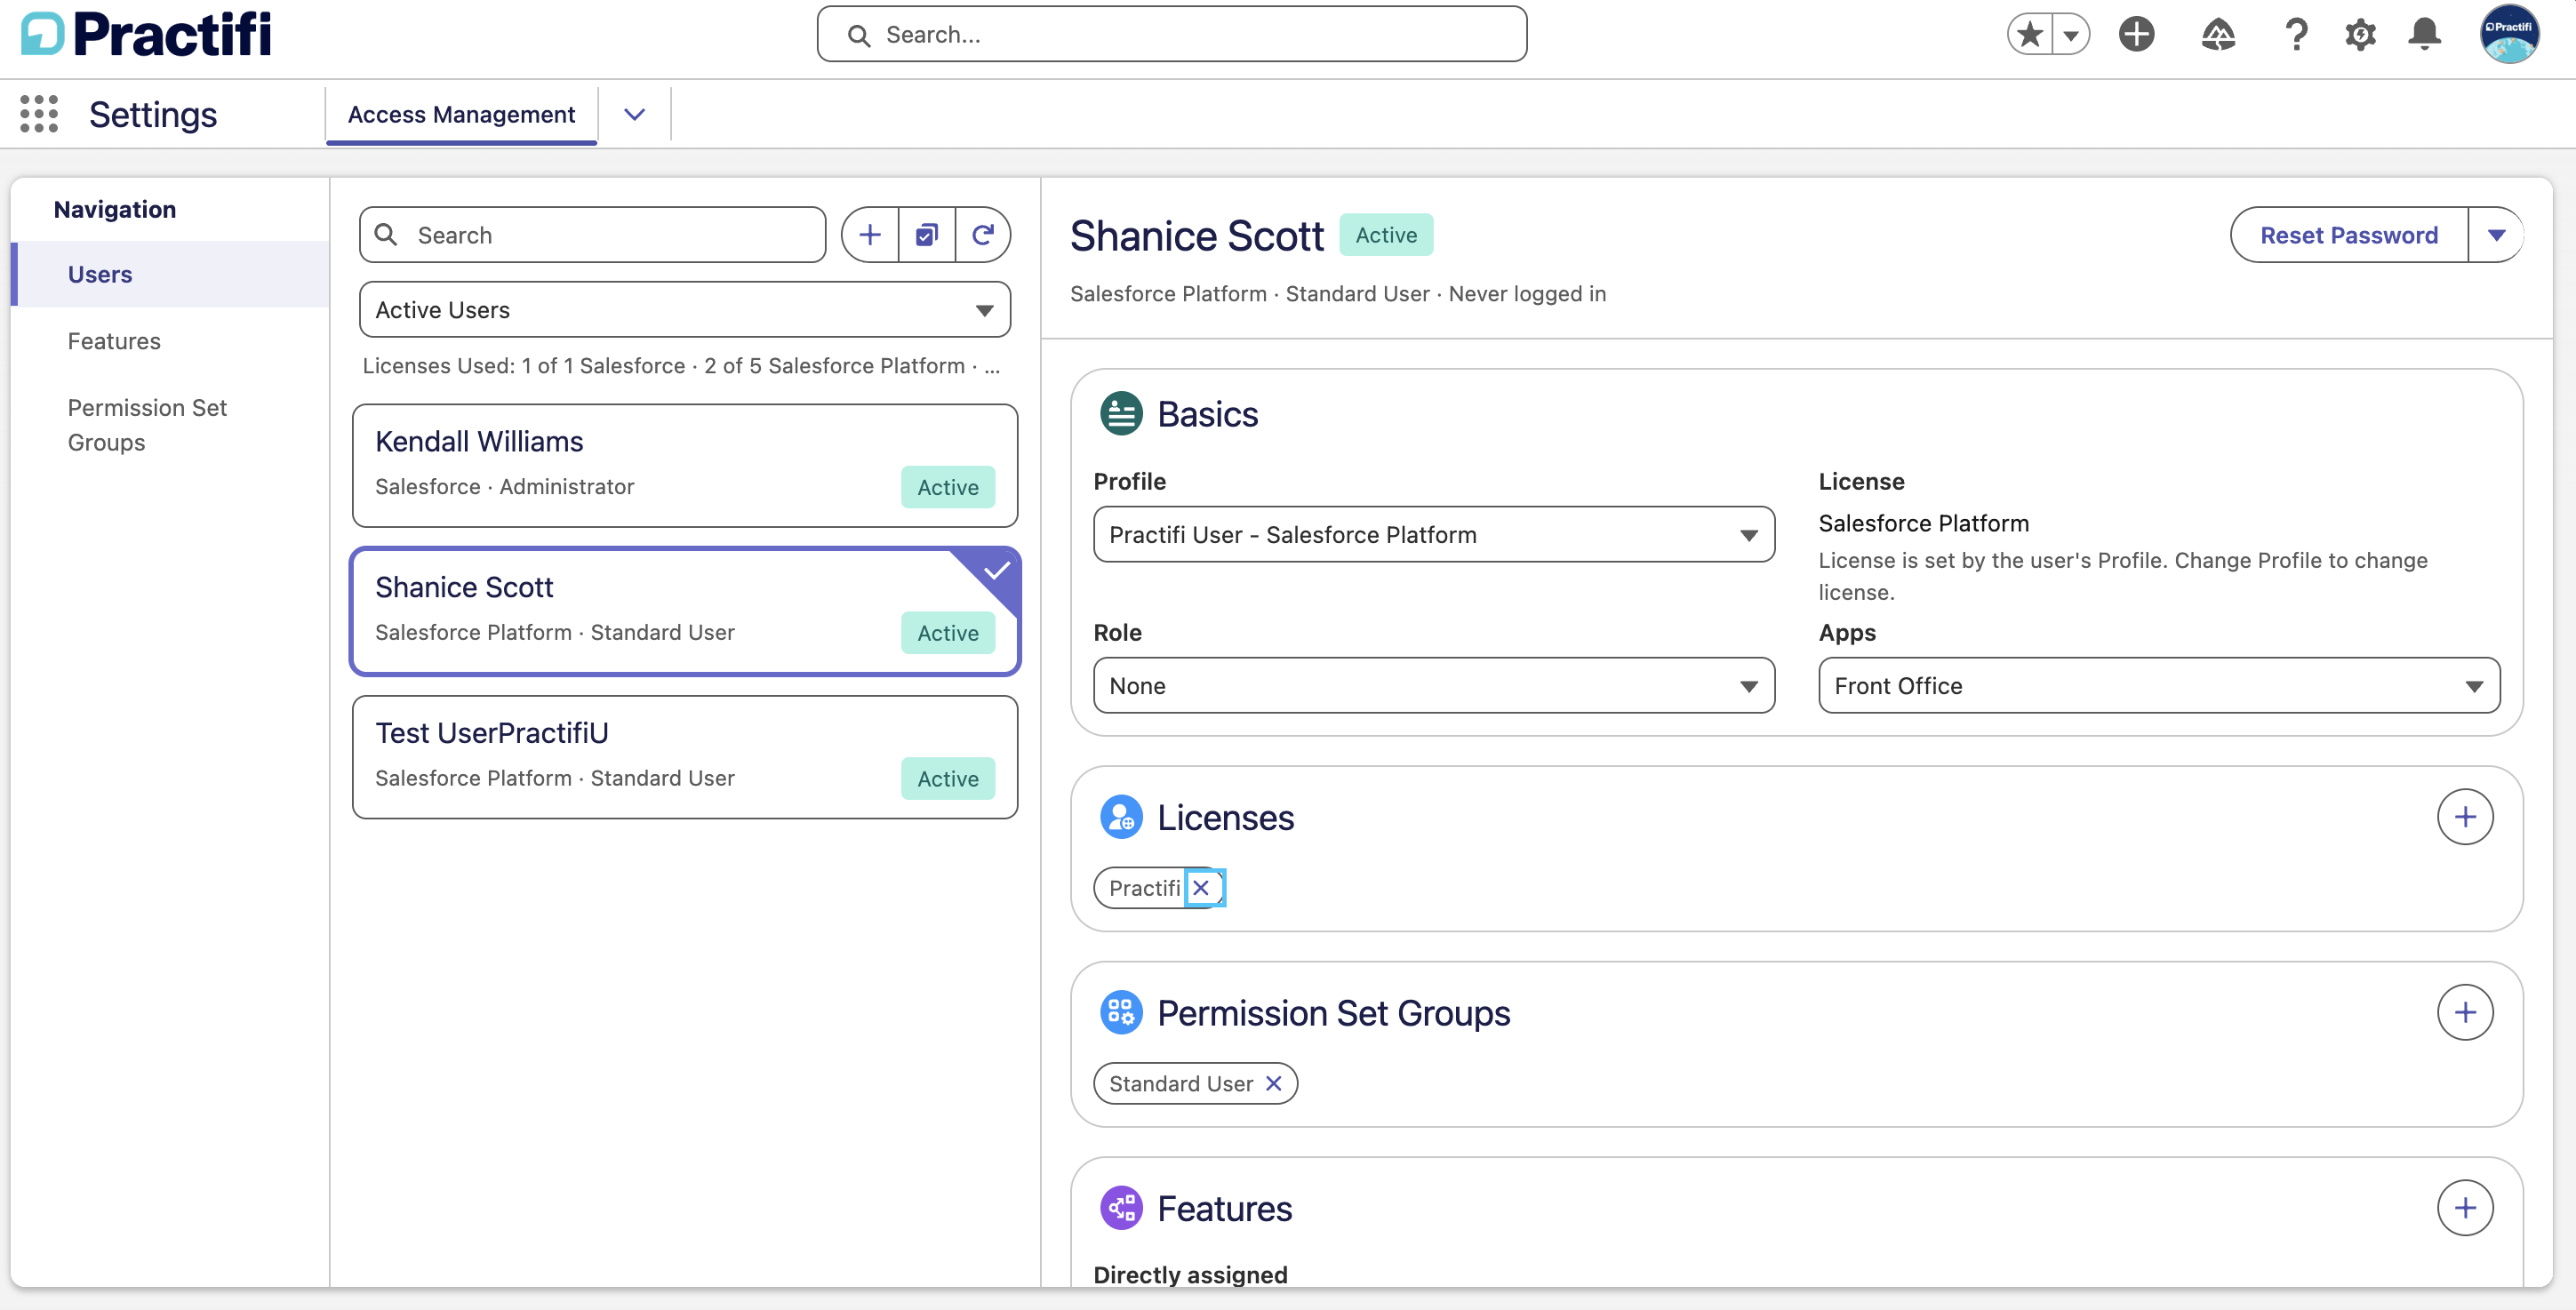Click the Licenses Used summary text
Viewport: 2576px width, 1310px height.
[681, 366]
